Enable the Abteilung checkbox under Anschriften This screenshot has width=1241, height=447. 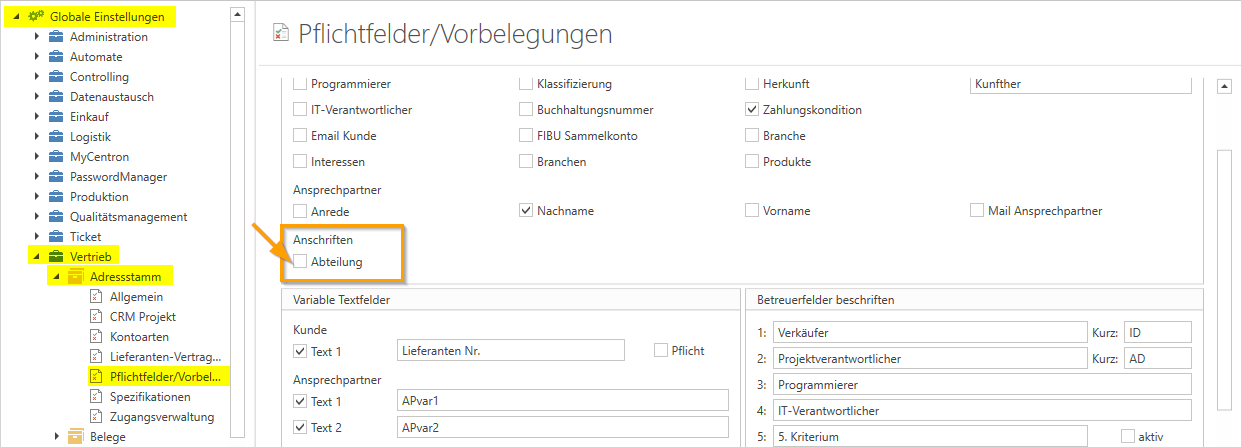pos(300,262)
